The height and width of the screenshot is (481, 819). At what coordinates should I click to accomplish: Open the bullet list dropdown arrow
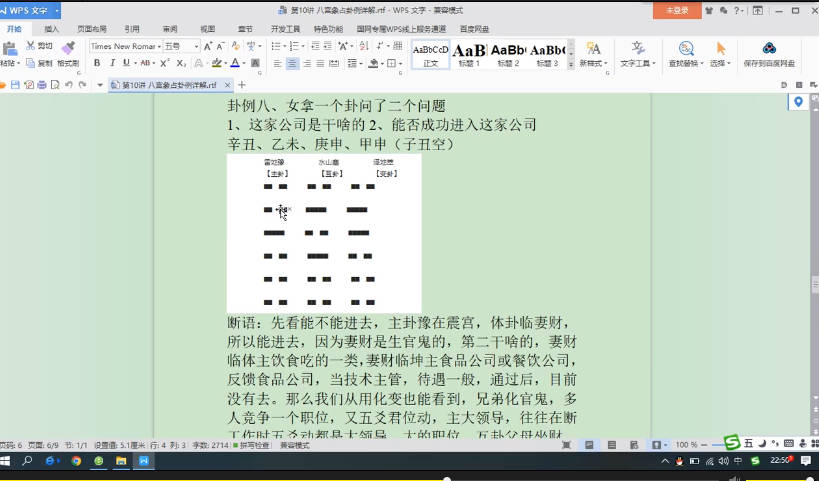284,46
